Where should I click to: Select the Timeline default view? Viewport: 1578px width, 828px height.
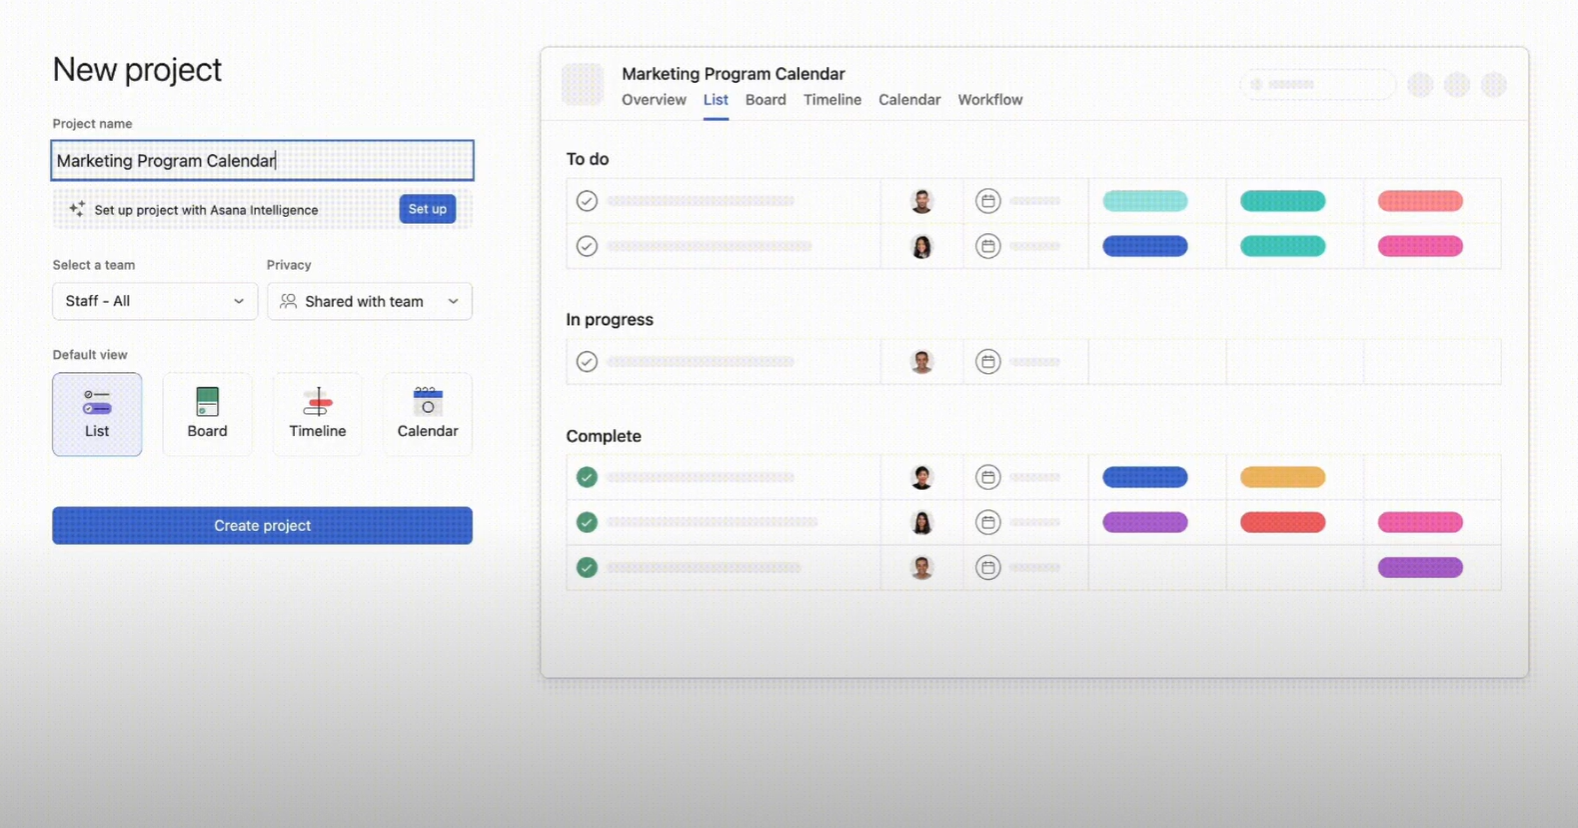[x=317, y=414]
